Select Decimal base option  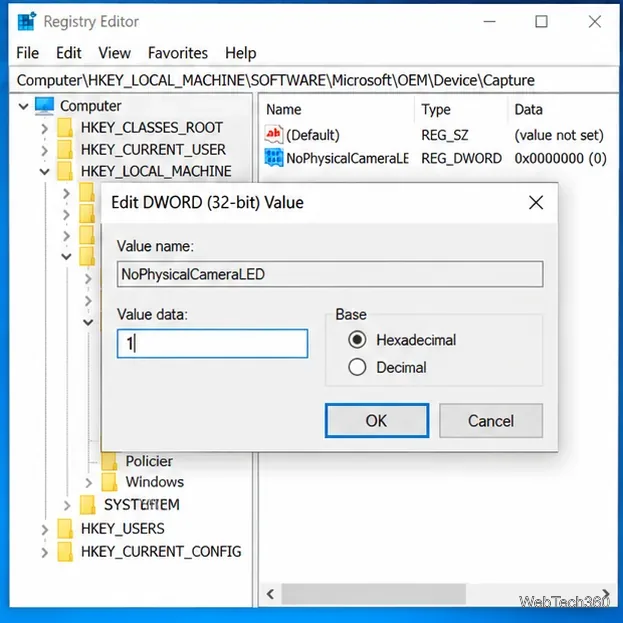pos(357,367)
